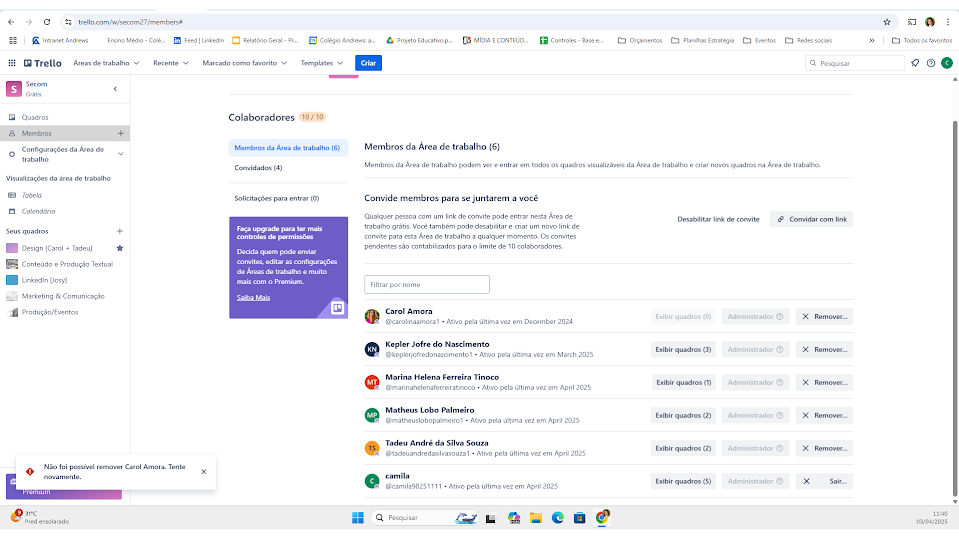
Task: Focus the Filtrar por nome field
Action: 427,284
